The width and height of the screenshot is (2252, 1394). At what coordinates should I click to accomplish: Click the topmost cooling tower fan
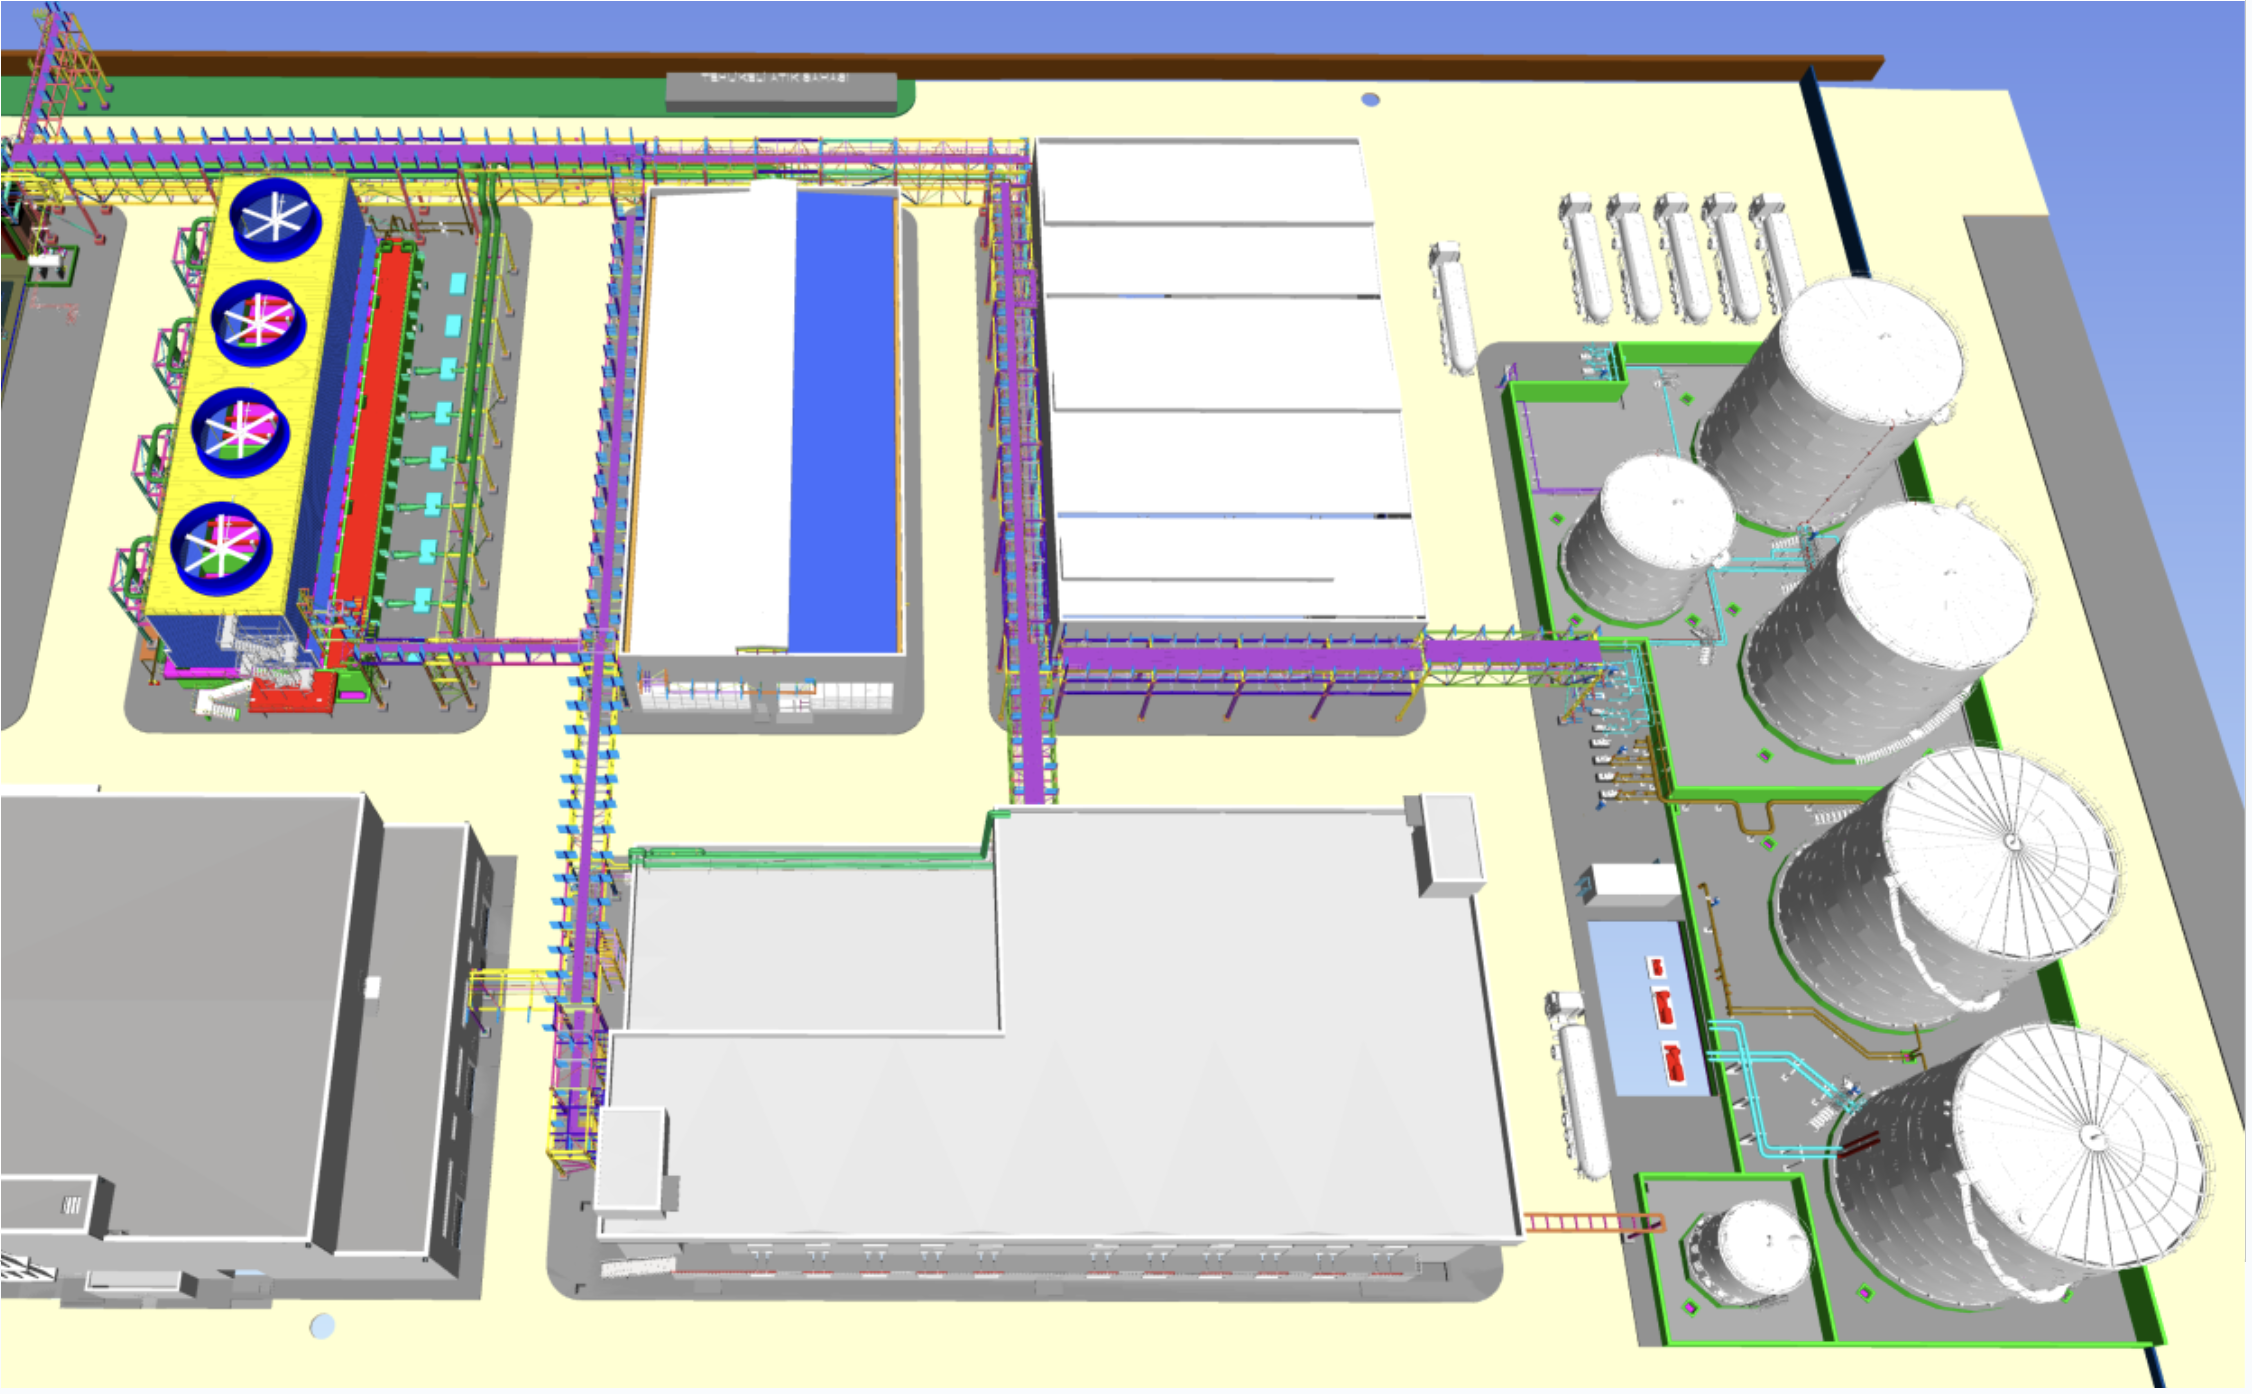[275, 220]
